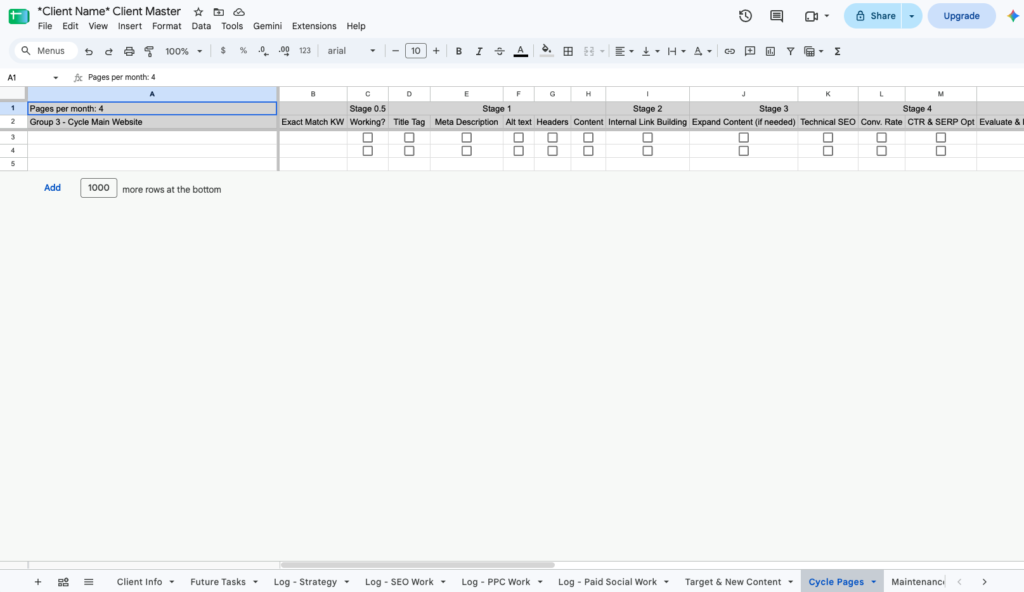Open the name box dropdown arrow
The image size is (1024, 592).
click(56, 77)
